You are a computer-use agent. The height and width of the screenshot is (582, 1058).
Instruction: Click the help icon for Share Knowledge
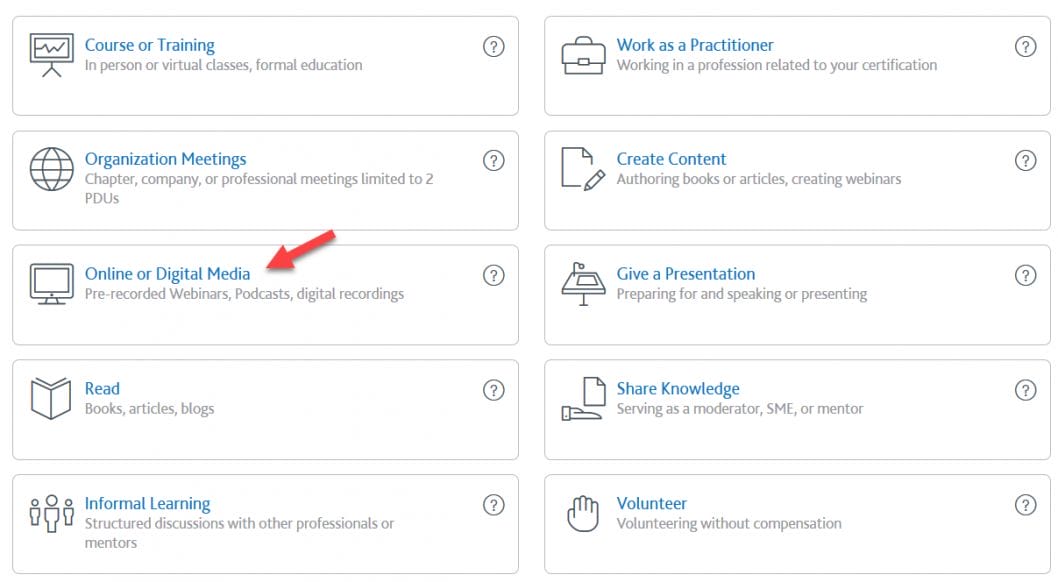click(1026, 390)
